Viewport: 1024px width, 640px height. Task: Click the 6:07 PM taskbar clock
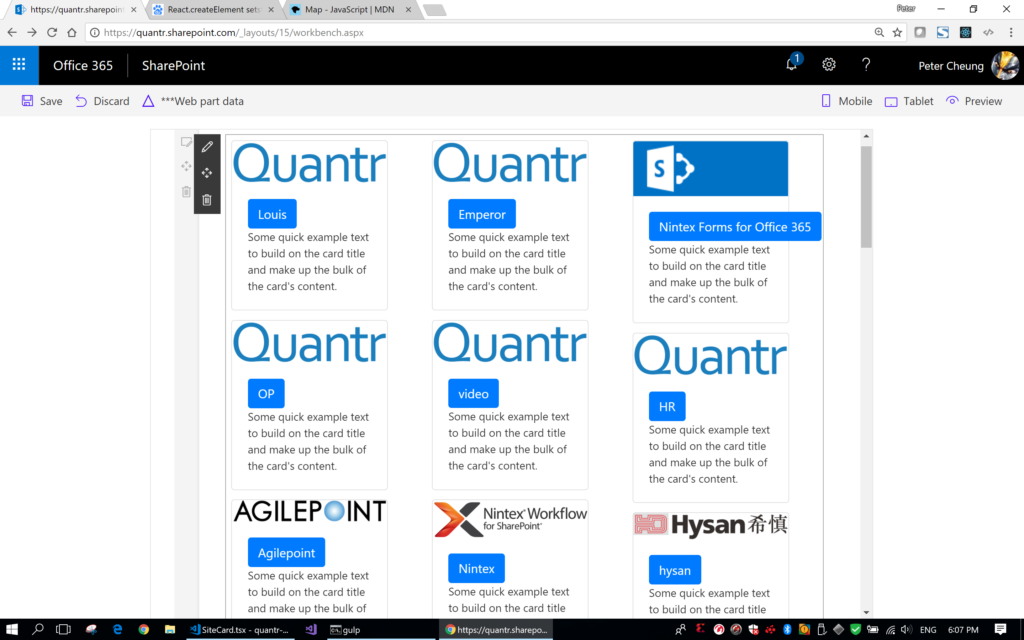[963, 630]
